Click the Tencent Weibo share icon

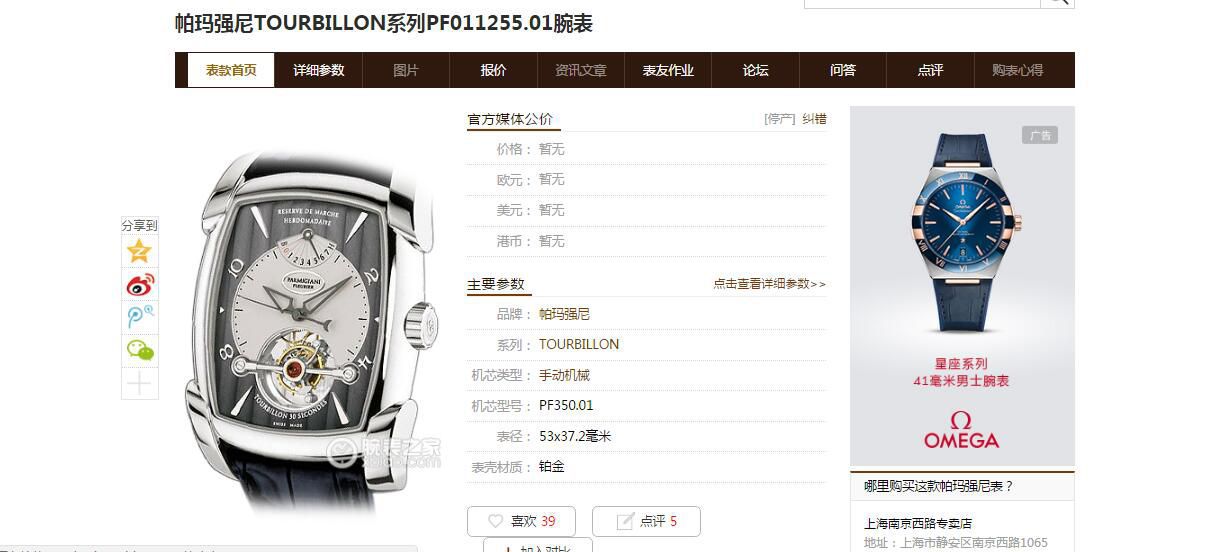[139, 317]
